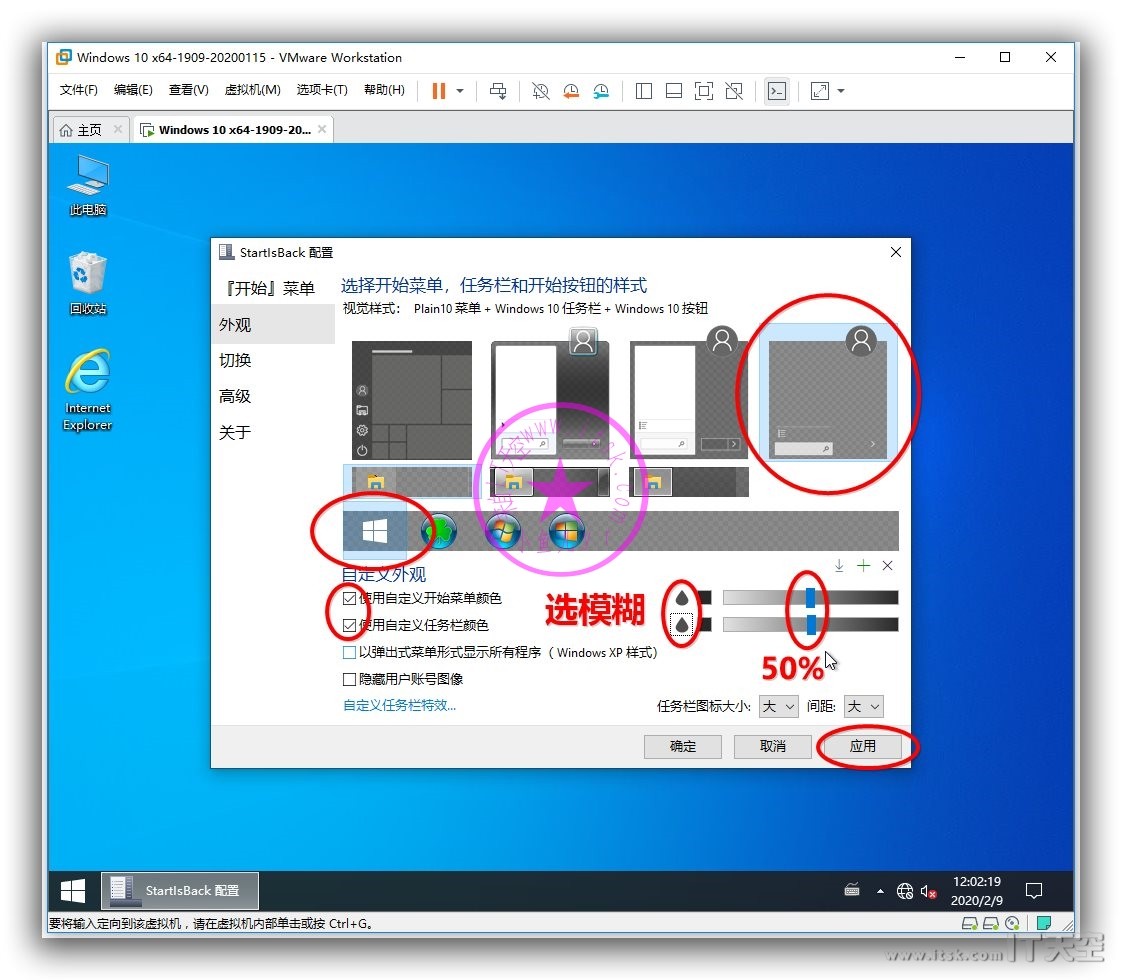The width and height of the screenshot is (1122, 980).
Task: Click the show library sidebar toolbar icon
Action: (x=643, y=91)
